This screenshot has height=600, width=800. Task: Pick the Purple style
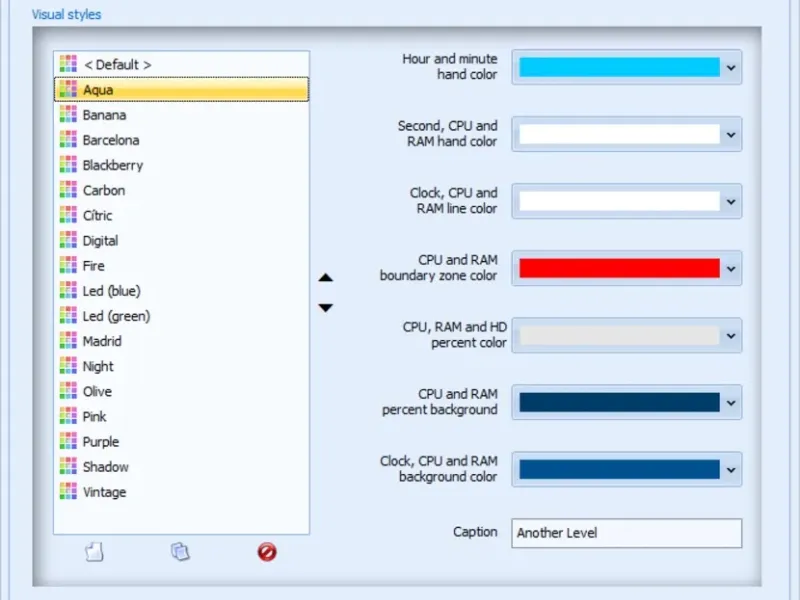(x=181, y=442)
